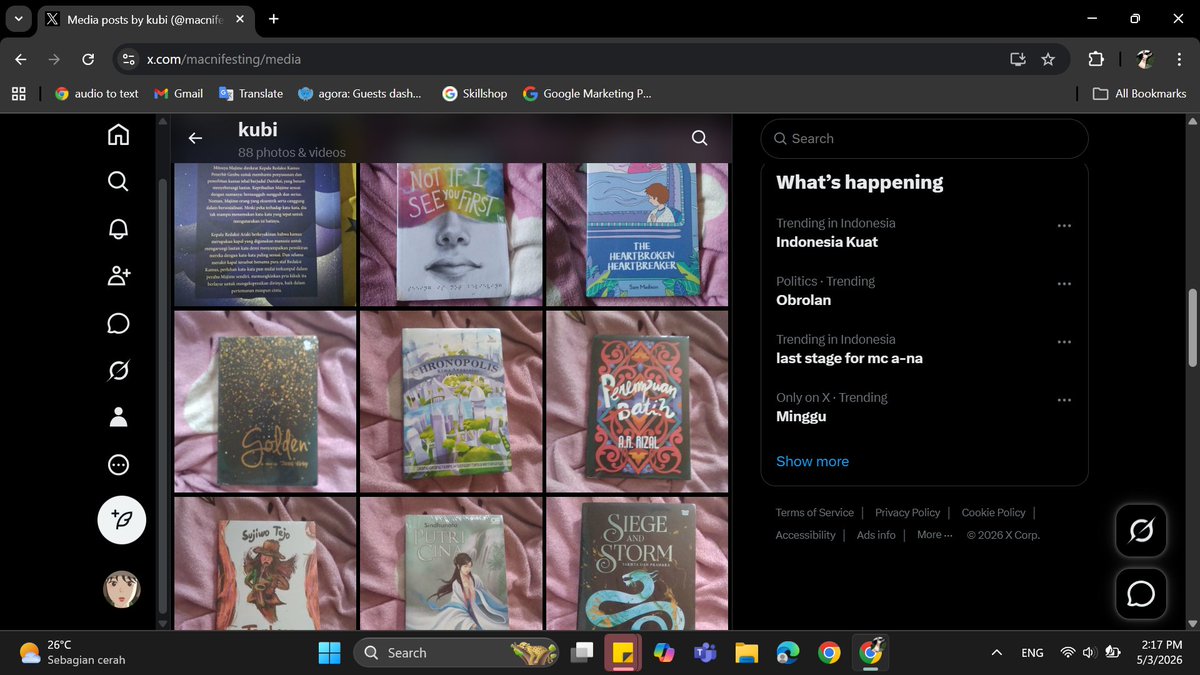Screen dimensions: 1200x675
Task: Open Privacy Policy link
Action: [x=907, y=512]
